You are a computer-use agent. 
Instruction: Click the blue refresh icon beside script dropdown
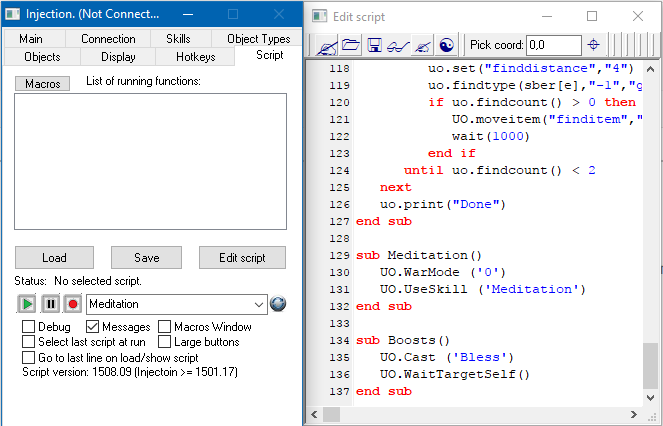coord(278,304)
